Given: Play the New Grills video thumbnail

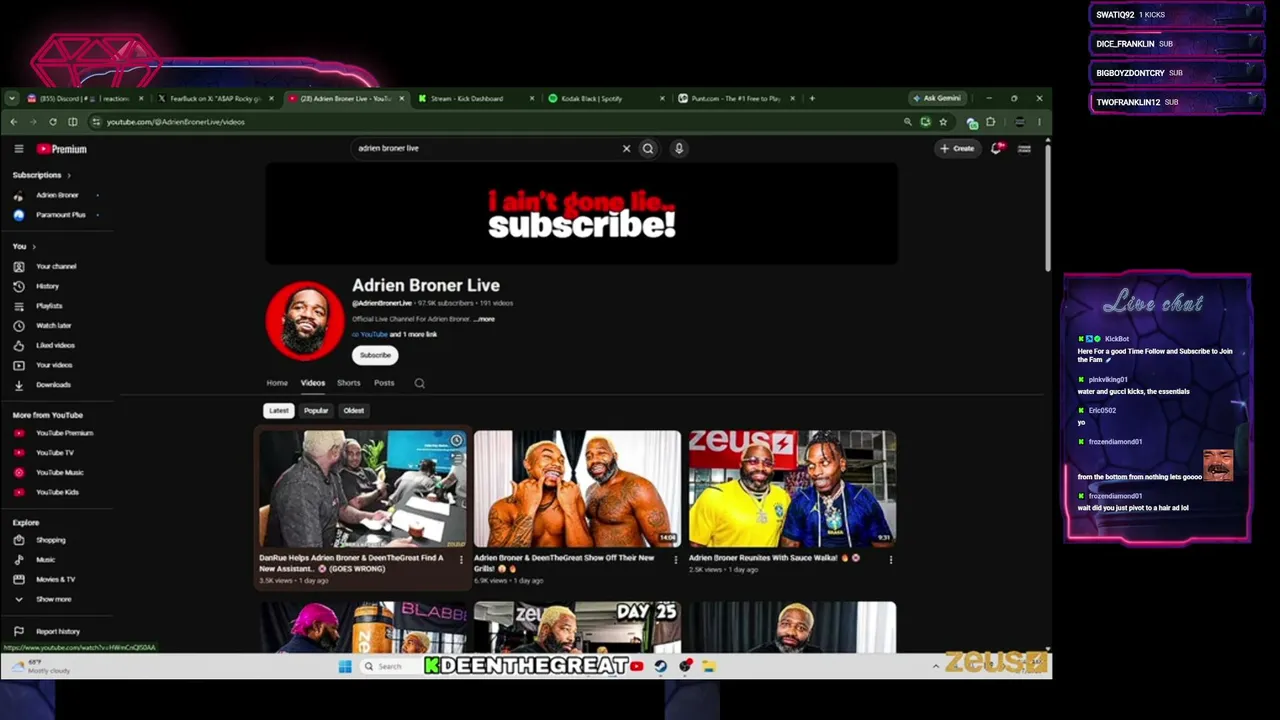Looking at the screenshot, I should 577,489.
